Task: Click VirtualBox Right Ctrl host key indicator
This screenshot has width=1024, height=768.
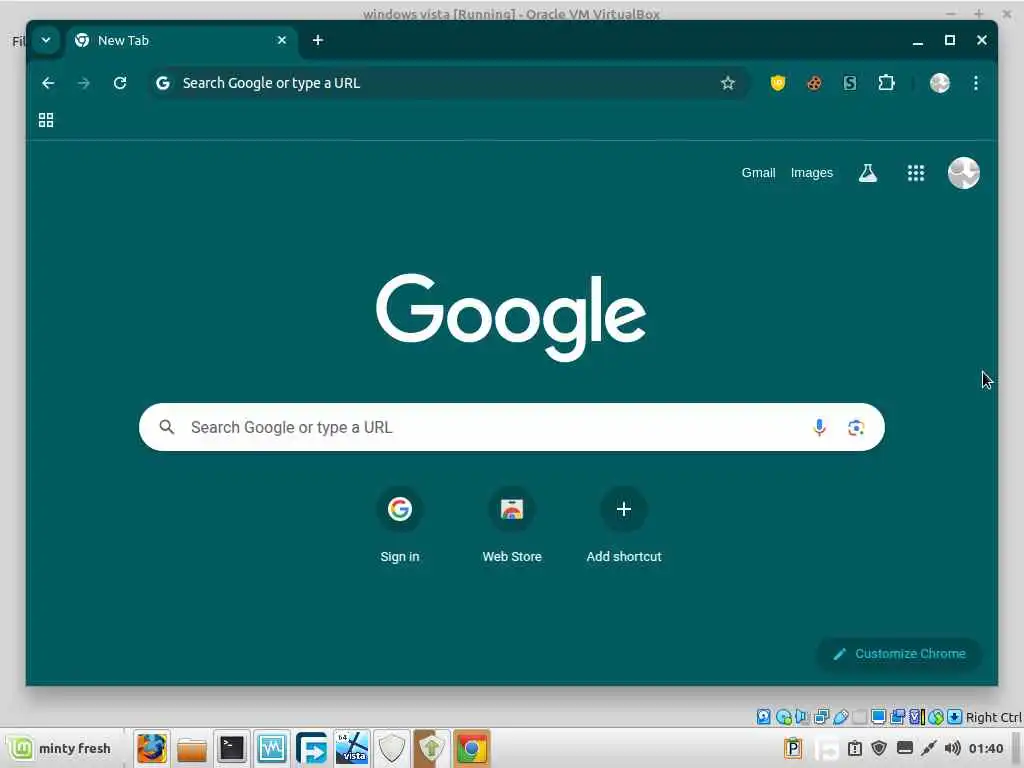Action: click(993, 717)
